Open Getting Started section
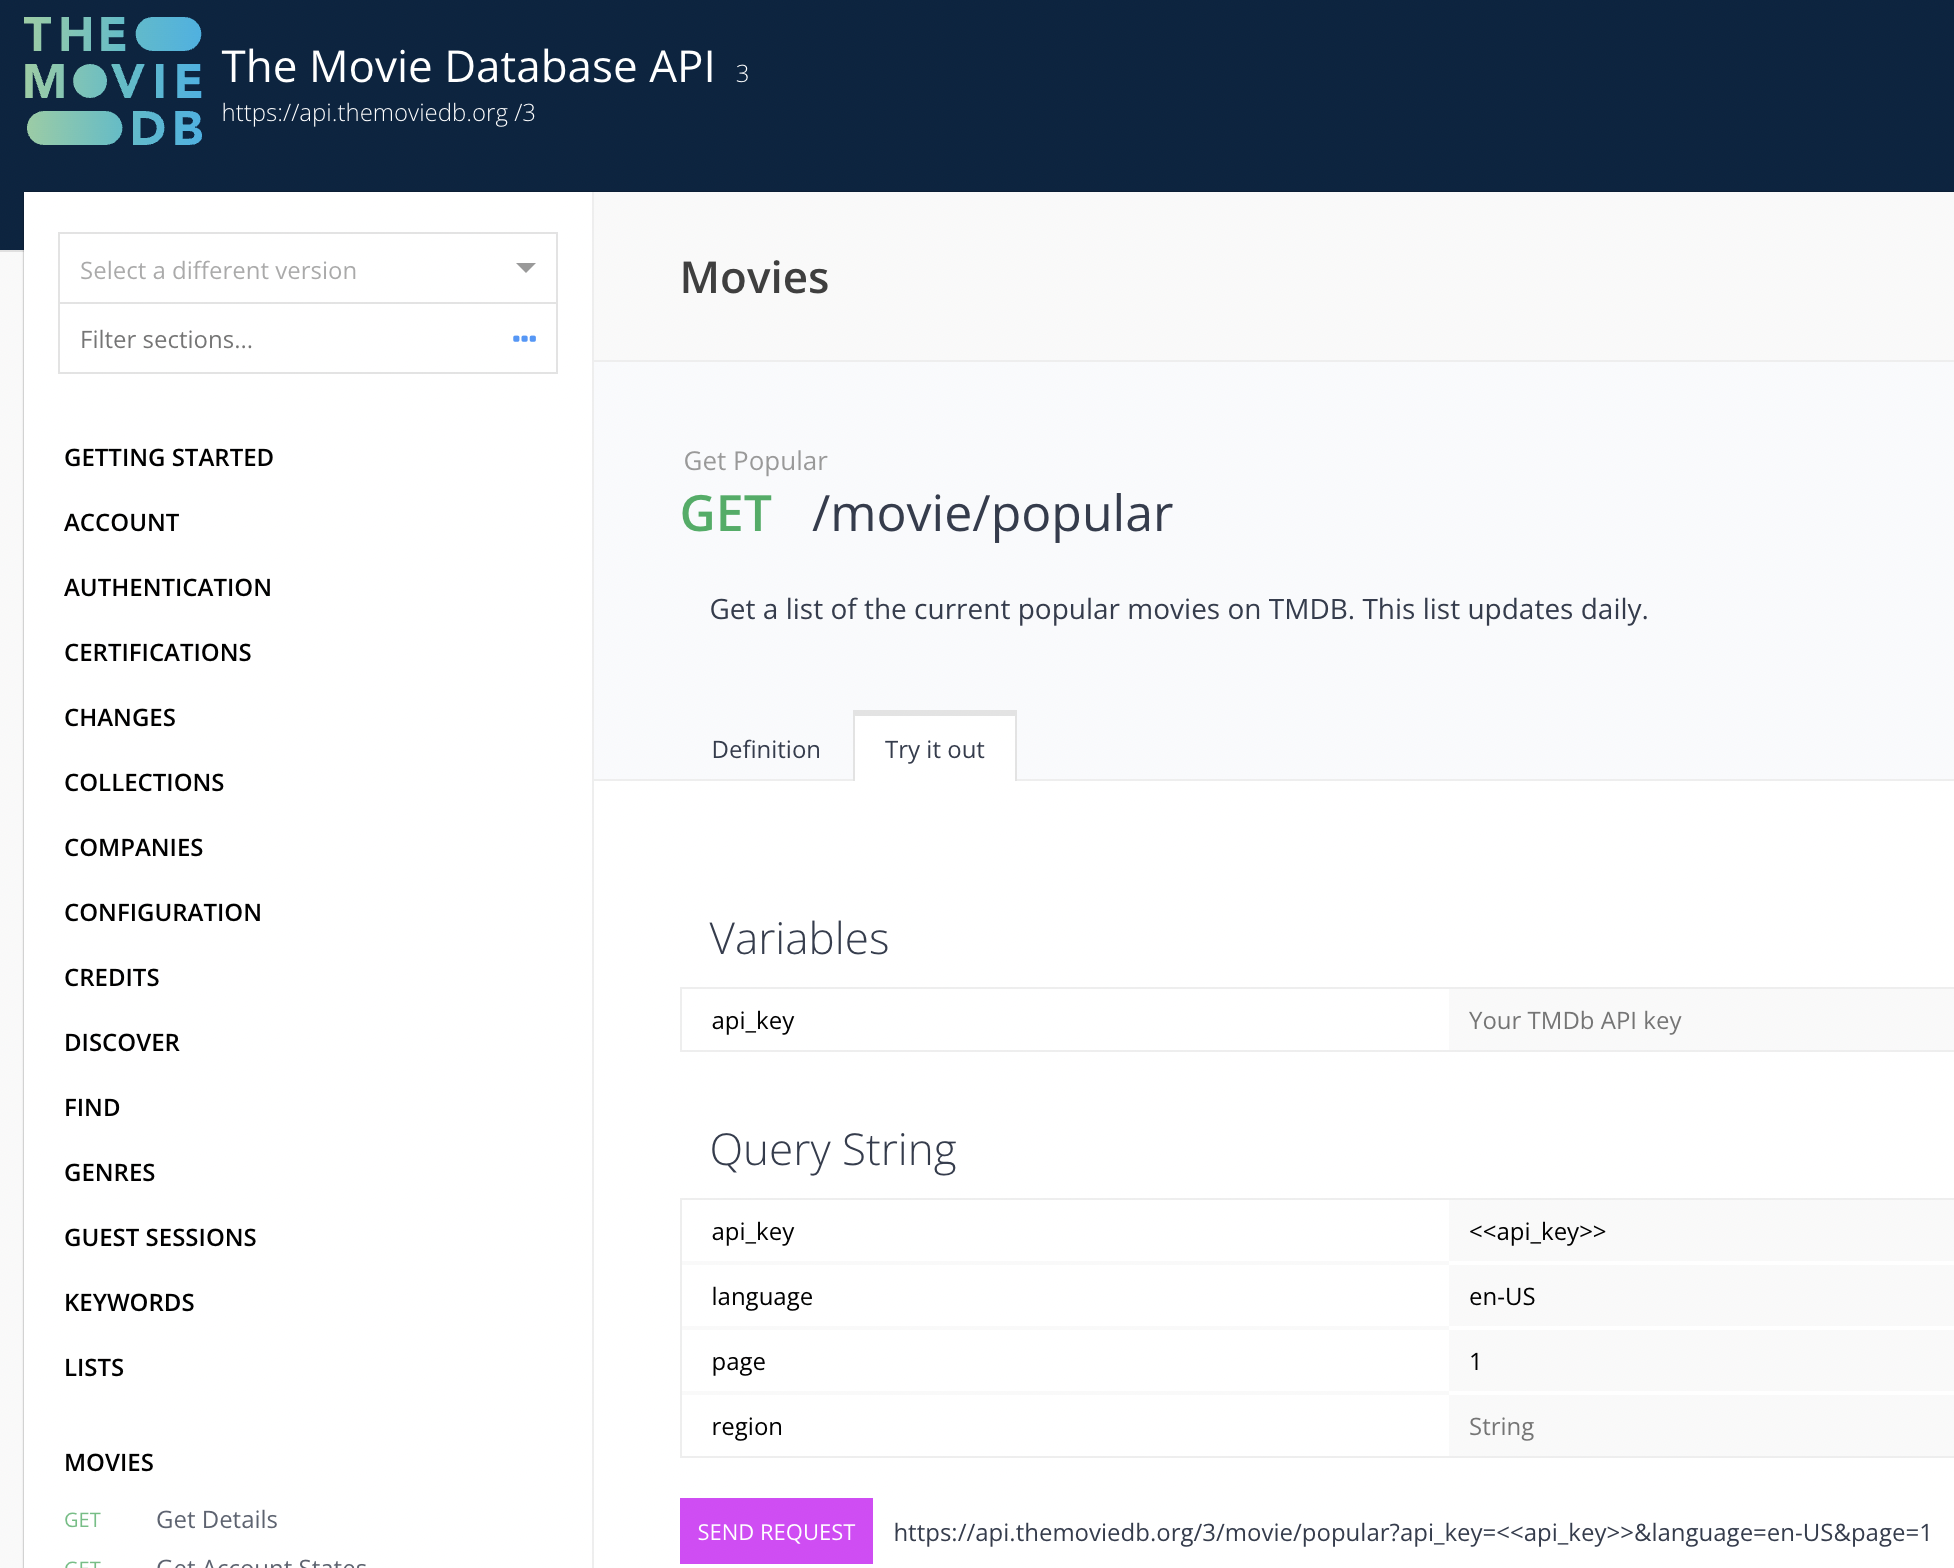The width and height of the screenshot is (1954, 1568). [x=168, y=457]
